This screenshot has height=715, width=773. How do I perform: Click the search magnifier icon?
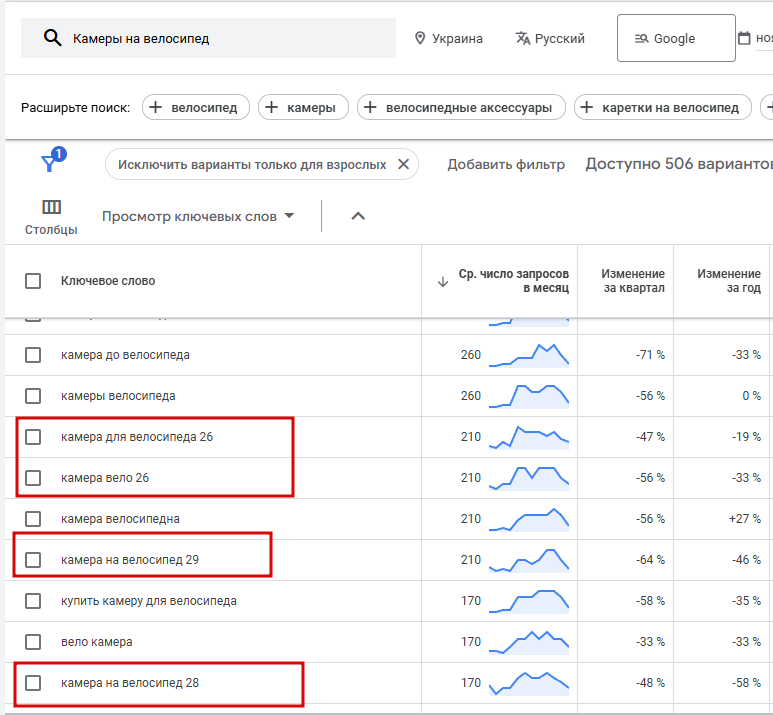coord(51,39)
